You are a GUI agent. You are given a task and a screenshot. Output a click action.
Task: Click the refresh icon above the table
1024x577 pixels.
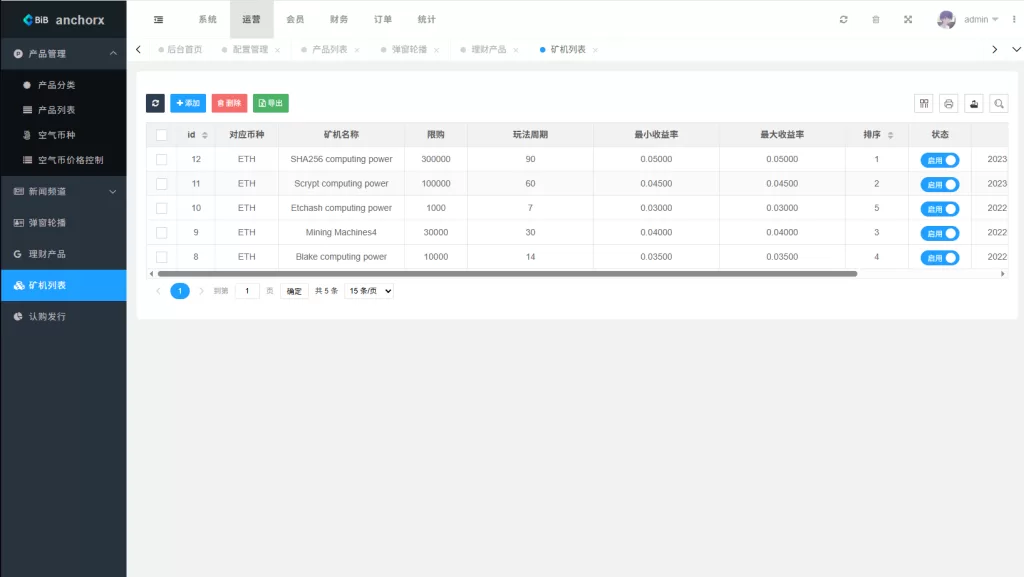click(x=155, y=102)
